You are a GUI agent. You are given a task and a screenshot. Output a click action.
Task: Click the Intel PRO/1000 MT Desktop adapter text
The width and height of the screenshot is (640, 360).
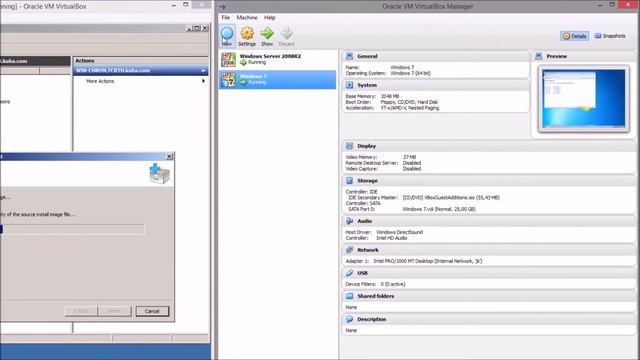[428, 261]
